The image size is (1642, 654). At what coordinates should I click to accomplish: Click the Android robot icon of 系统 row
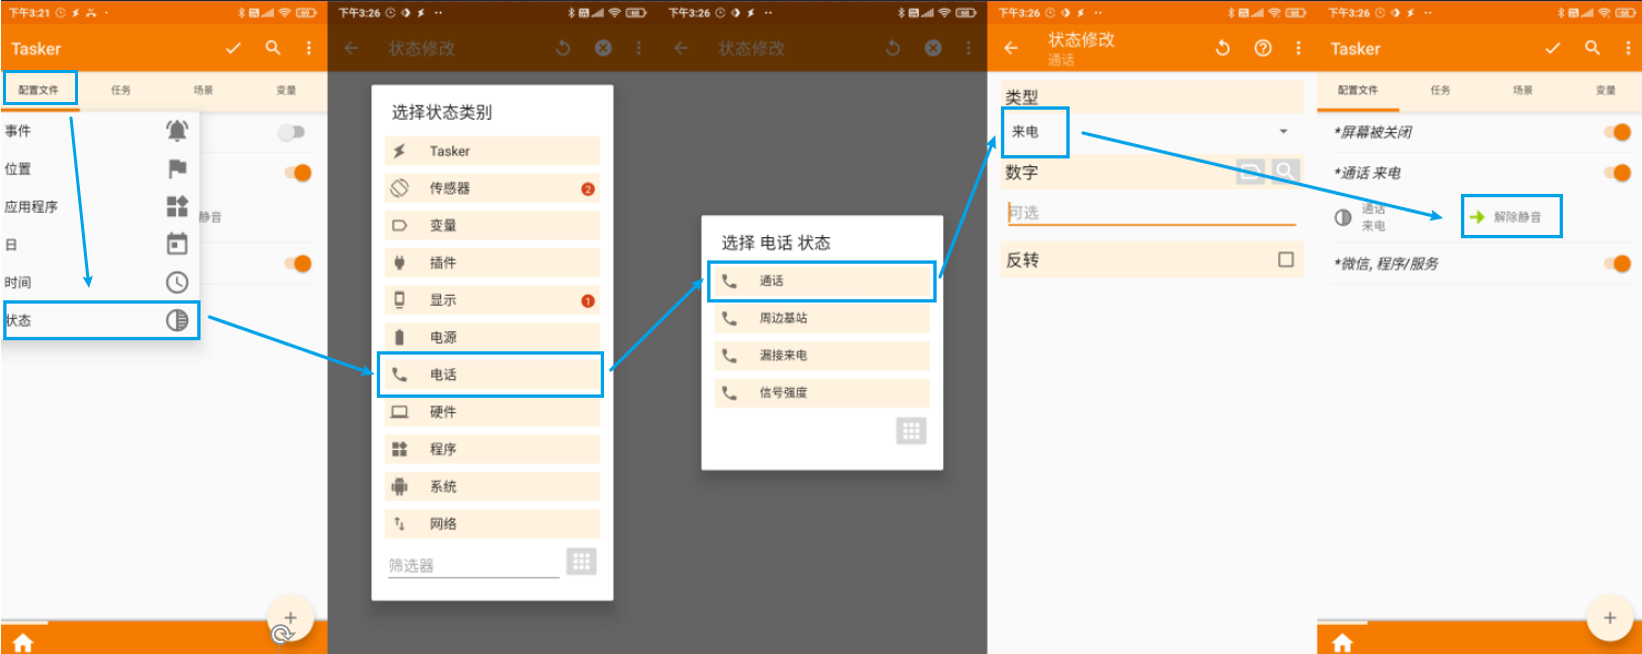coord(399,487)
